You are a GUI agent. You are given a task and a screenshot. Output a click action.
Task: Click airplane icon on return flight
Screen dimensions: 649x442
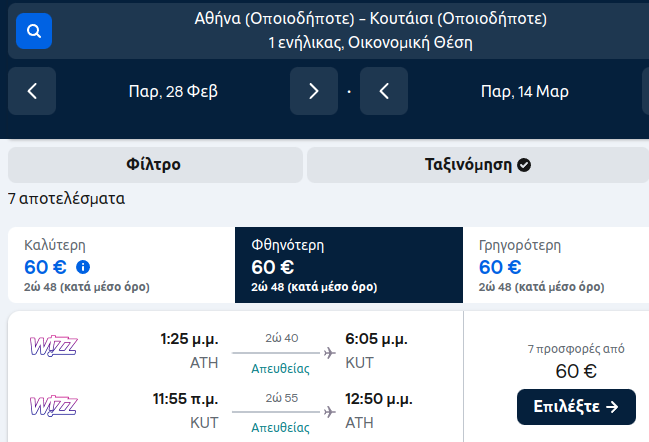[x=330, y=412]
